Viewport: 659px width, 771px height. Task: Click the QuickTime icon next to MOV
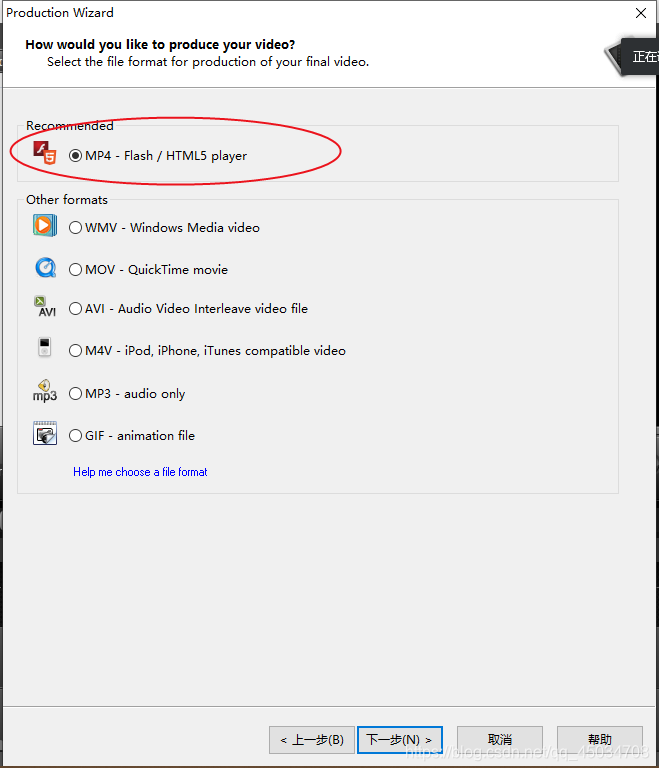pos(45,268)
